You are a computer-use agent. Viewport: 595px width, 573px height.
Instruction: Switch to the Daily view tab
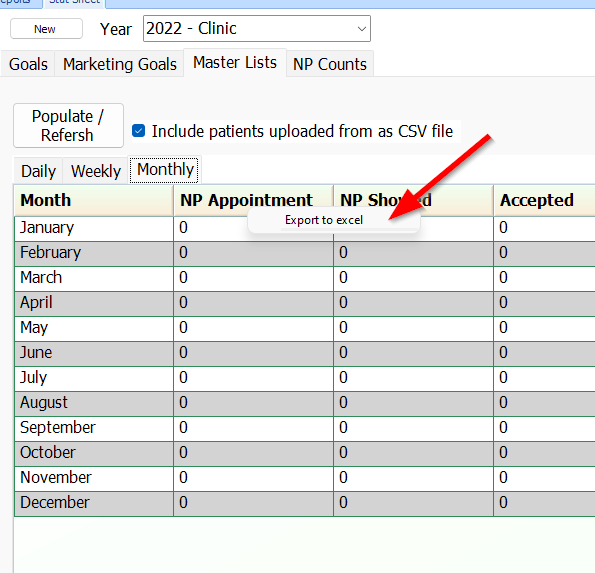click(38, 171)
